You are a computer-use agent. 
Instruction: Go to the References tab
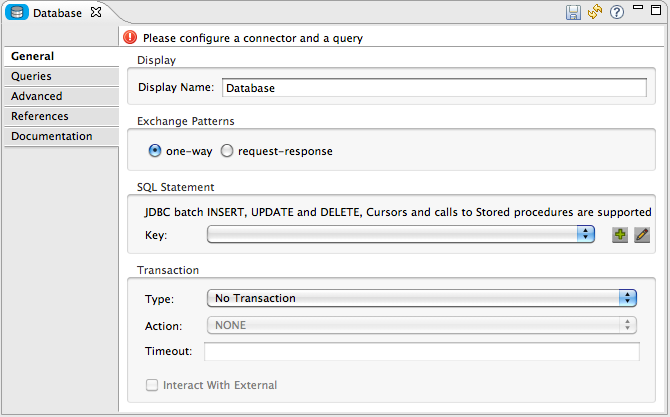pyautogui.click(x=40, y=116)
